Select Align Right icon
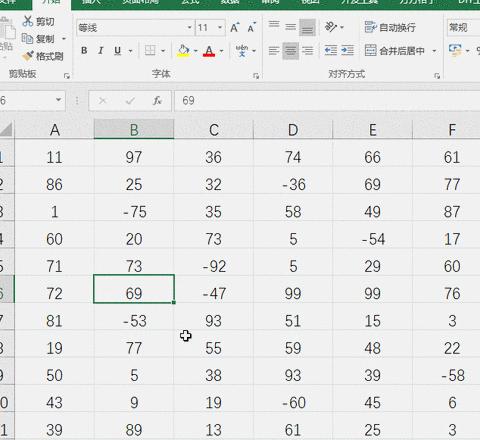The height and width of the screenshot is (440, 480). pyautogui.click(x=307, y=51)
